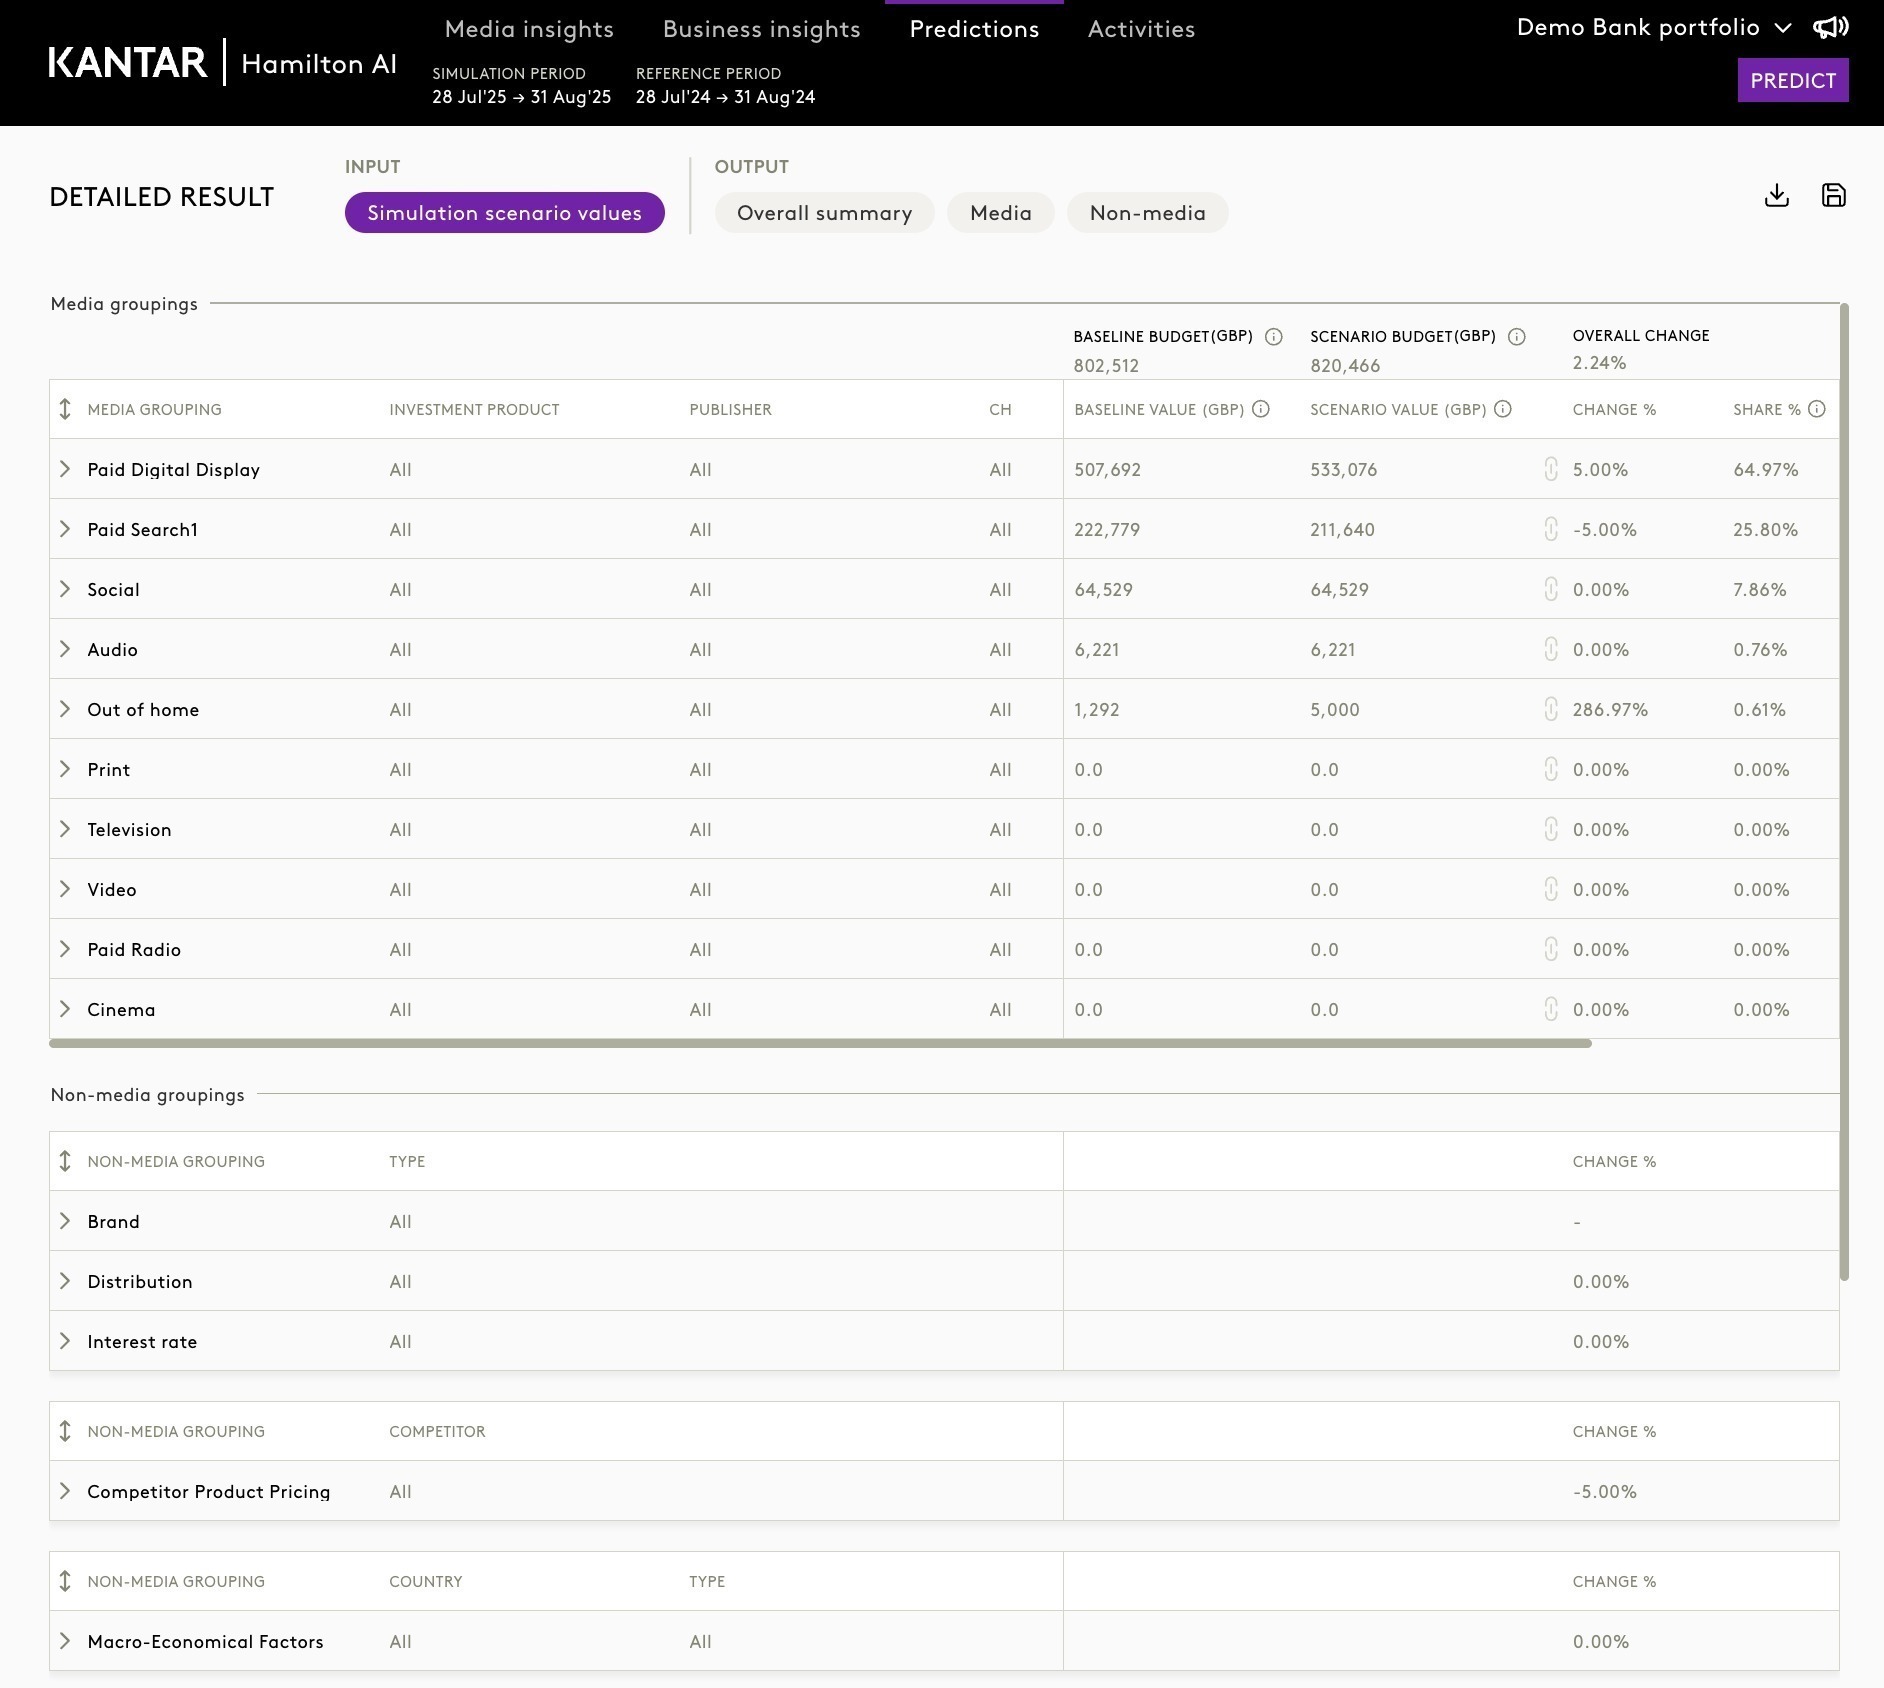Open the Activities tab
The image size is (1884, 1688).
[x=1141, y=29]
